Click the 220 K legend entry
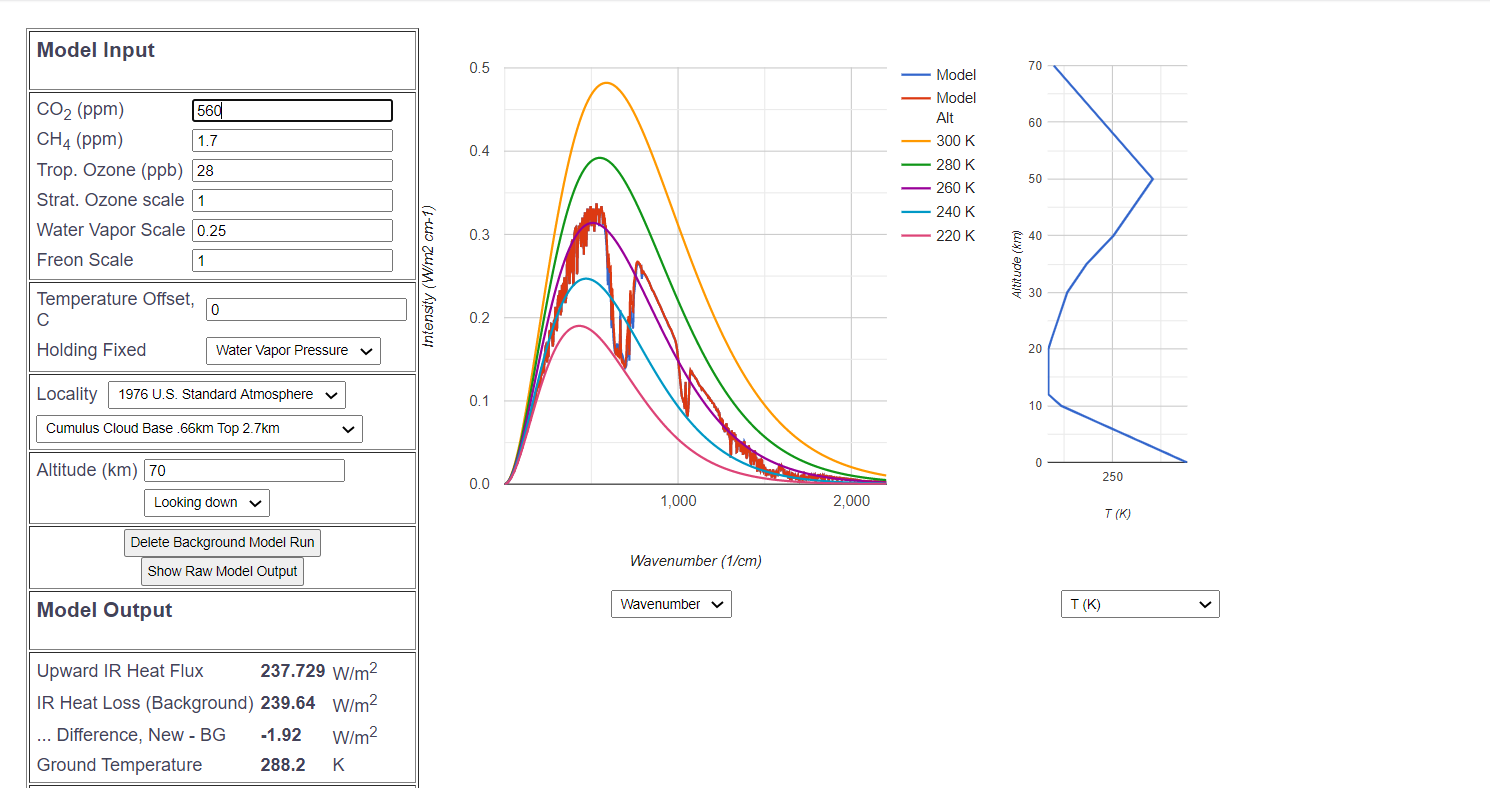This screenshot has width=1490, height=788. click(955, 236)
